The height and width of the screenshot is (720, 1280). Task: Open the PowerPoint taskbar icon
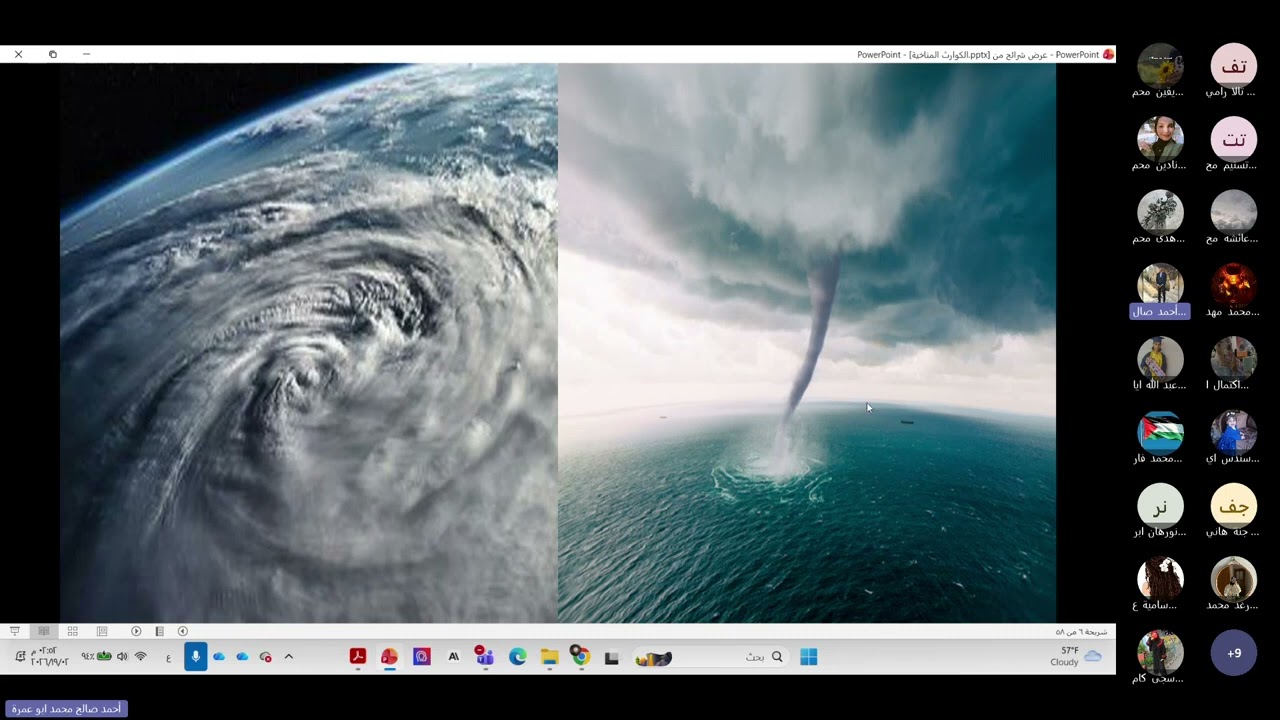click(x=389, y=657)
